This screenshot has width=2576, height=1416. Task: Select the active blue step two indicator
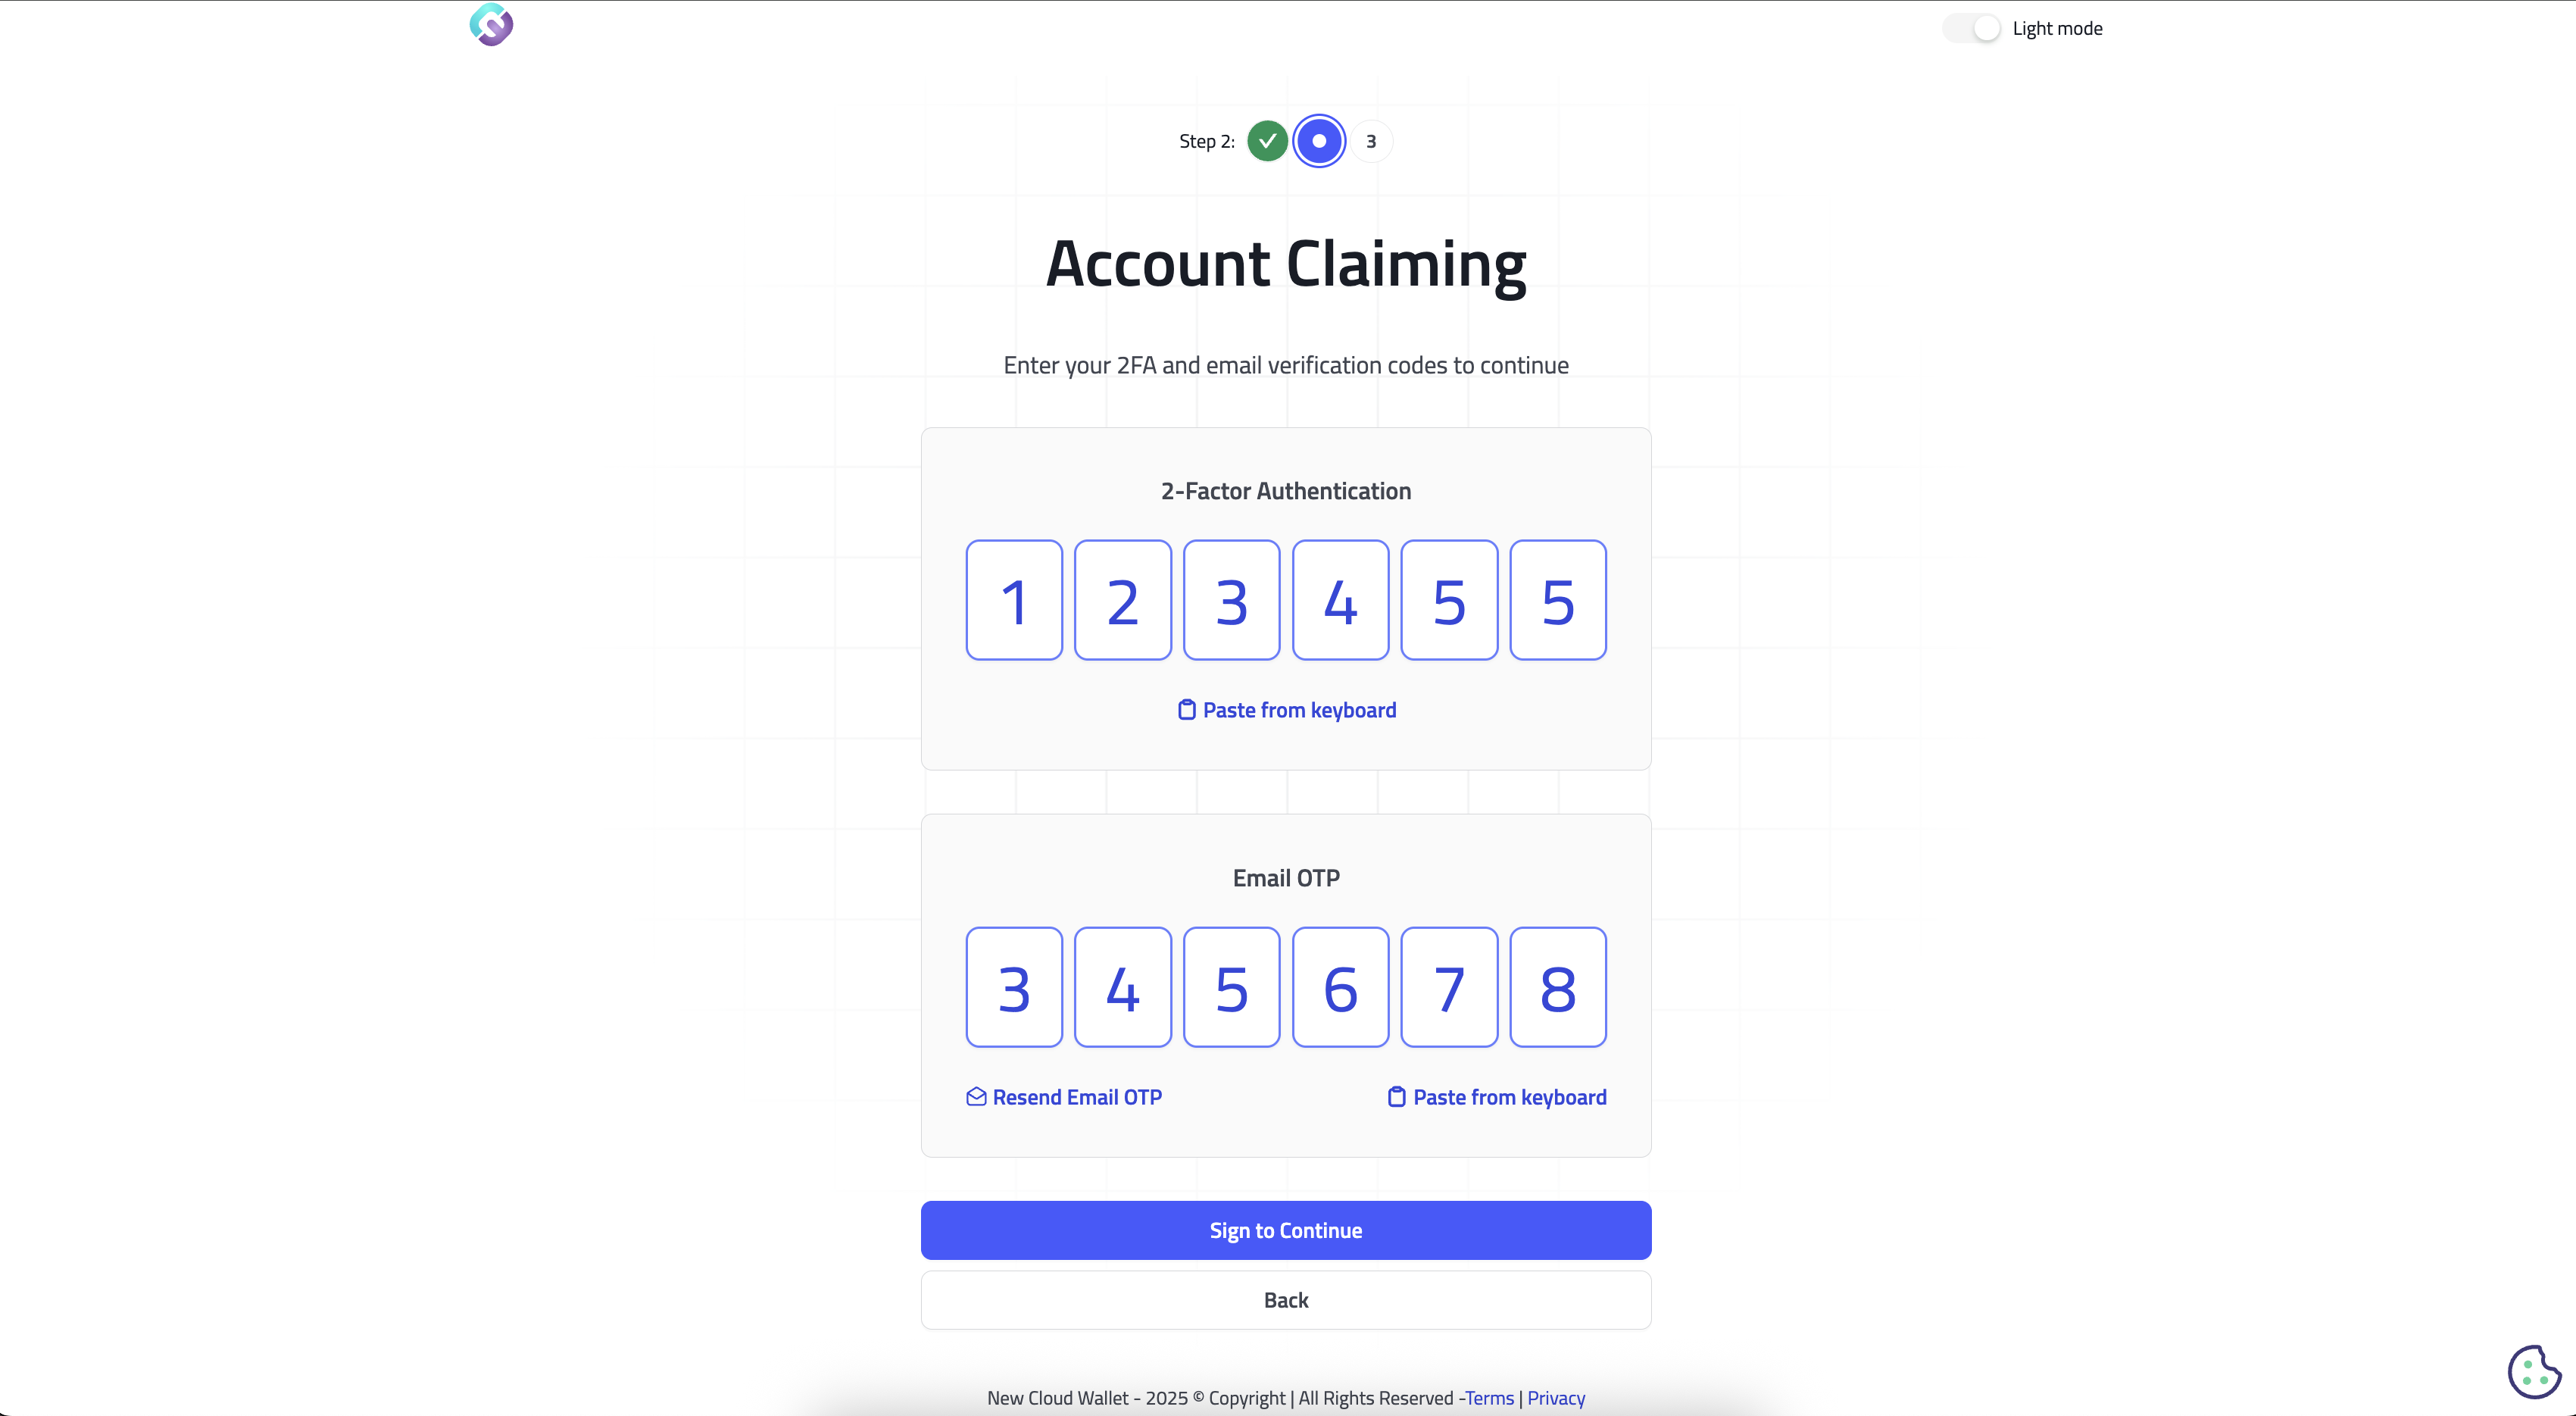(x=1319, y=141)
